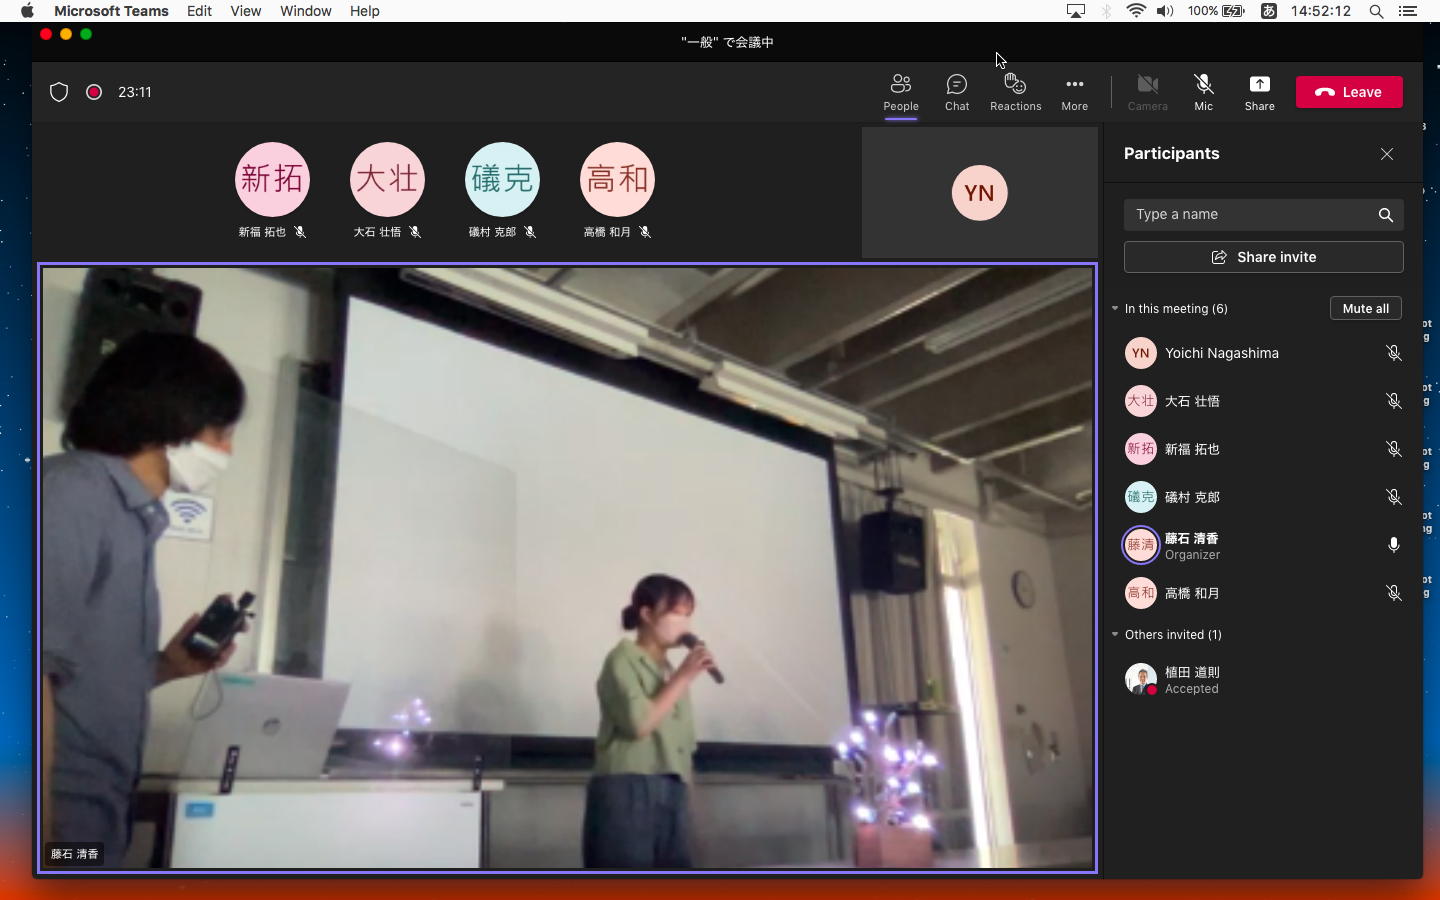
Task: Toggle the Mic mute button
Action: 1203,91
